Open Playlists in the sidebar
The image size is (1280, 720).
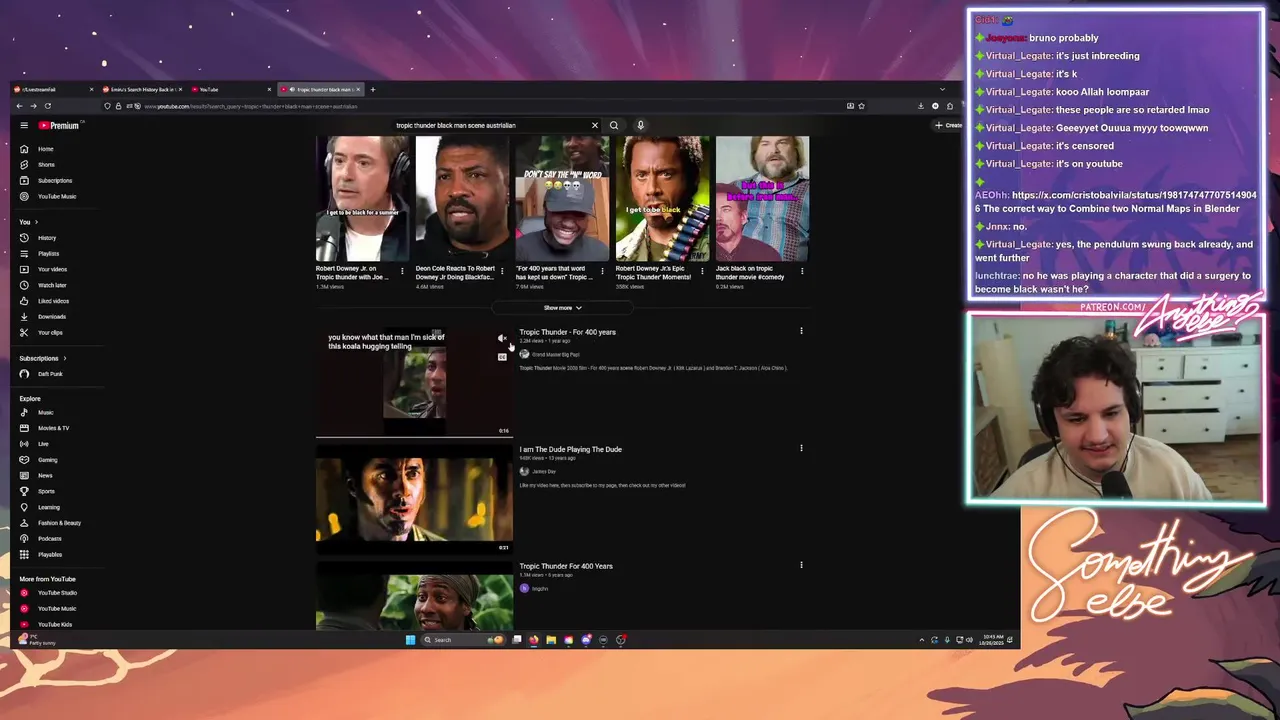(48, 254)
